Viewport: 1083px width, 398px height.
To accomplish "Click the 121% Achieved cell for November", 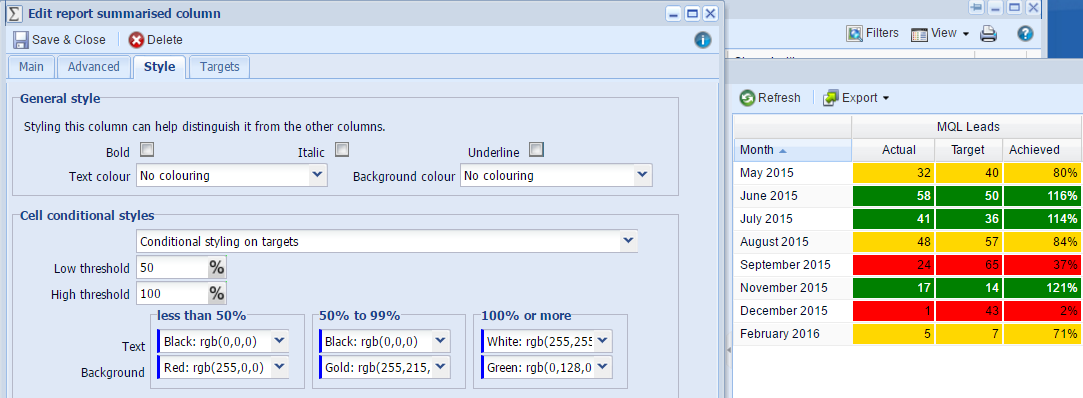I will point(1043,288).
